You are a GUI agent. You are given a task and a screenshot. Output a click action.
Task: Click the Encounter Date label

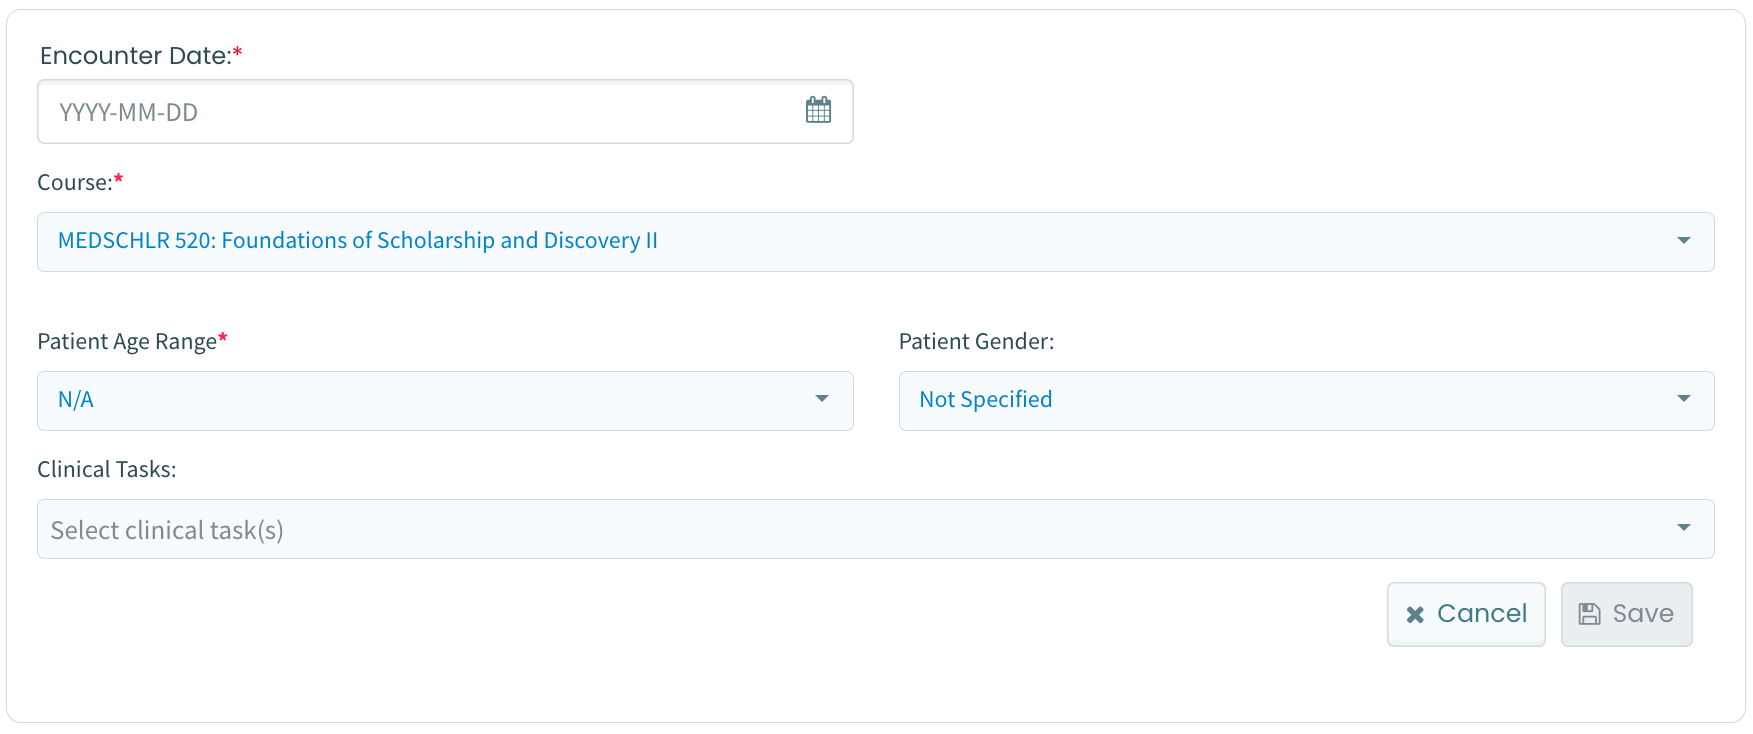tap(135, 56)
